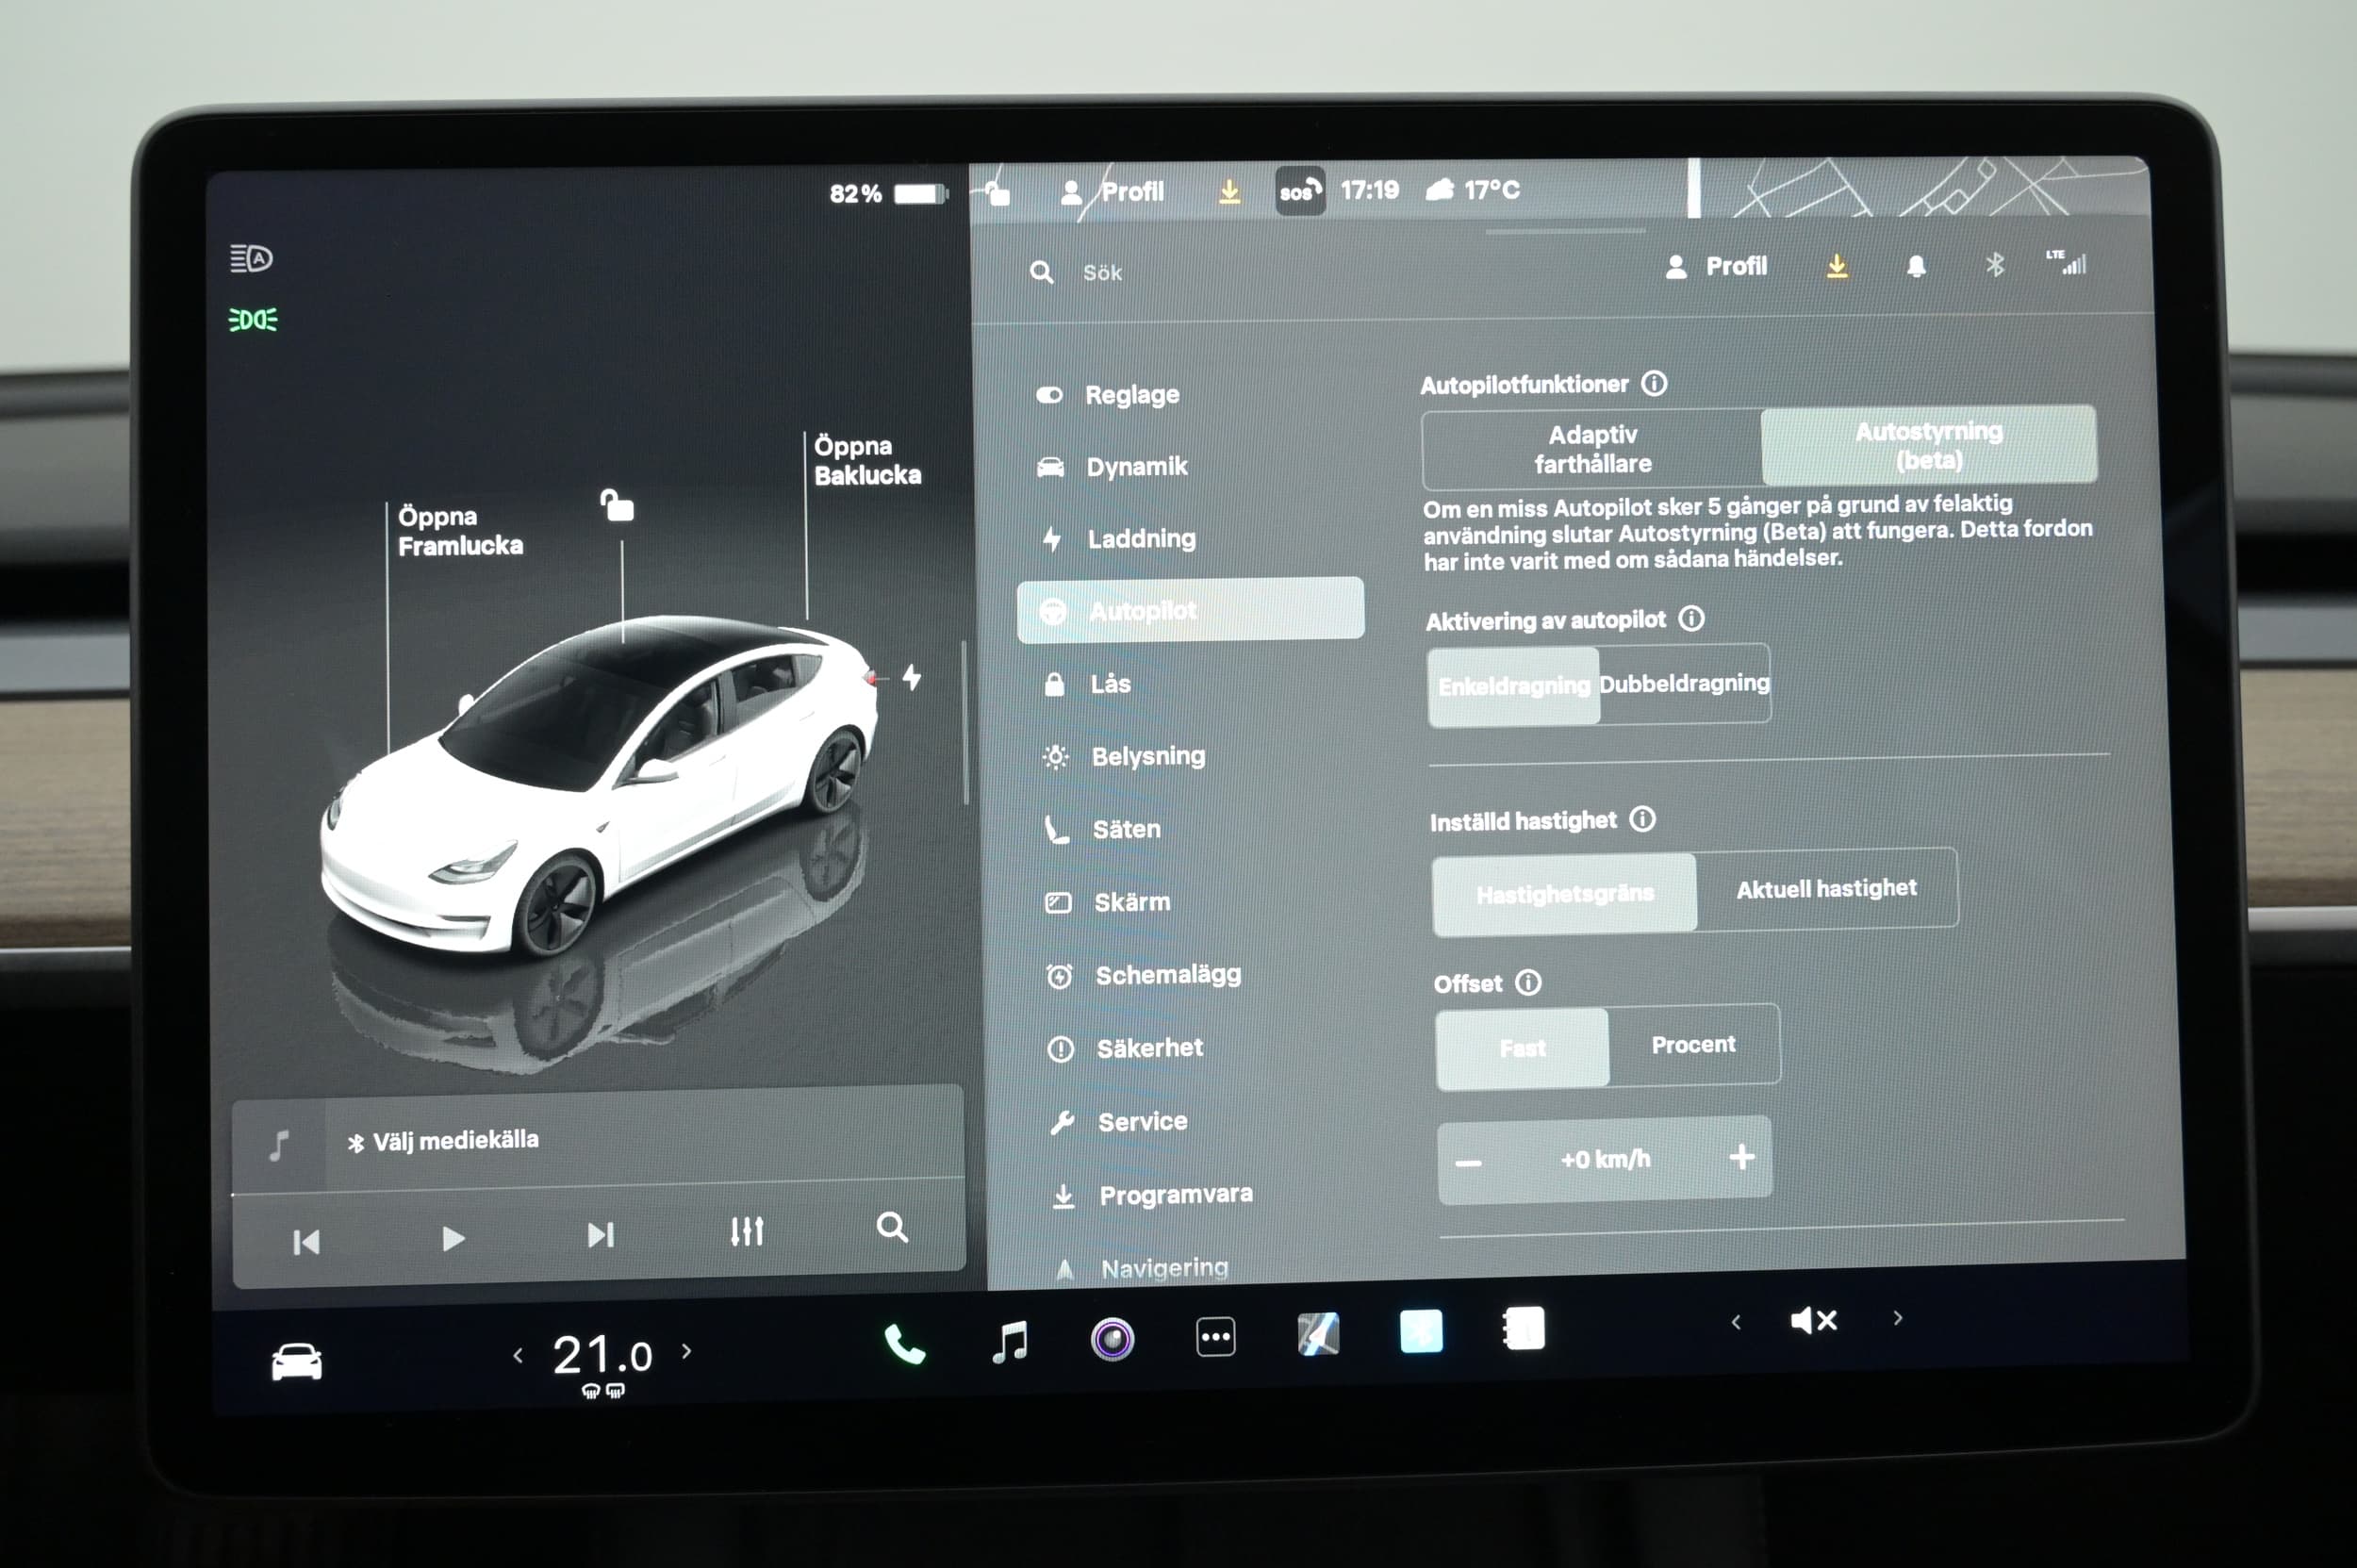Screen dimensions: 2357x1568
Task: Open the camera app in bottom dock
Action: [1112, 1339]
